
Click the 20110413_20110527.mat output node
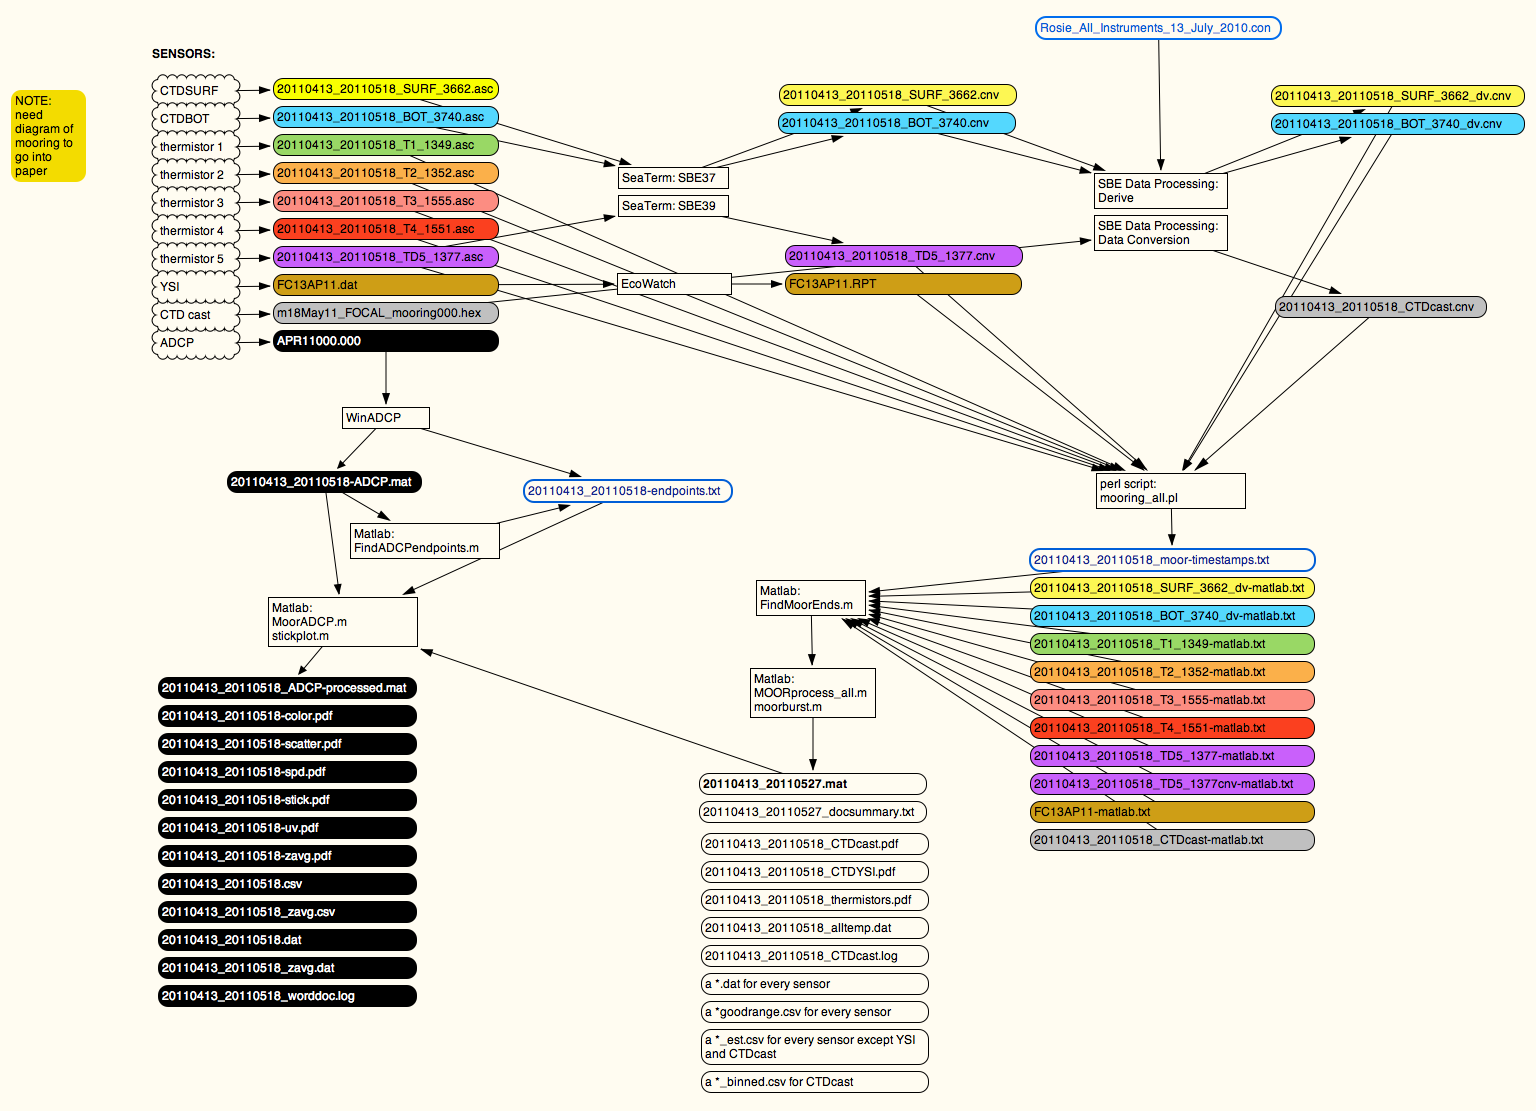coord(812,784)
